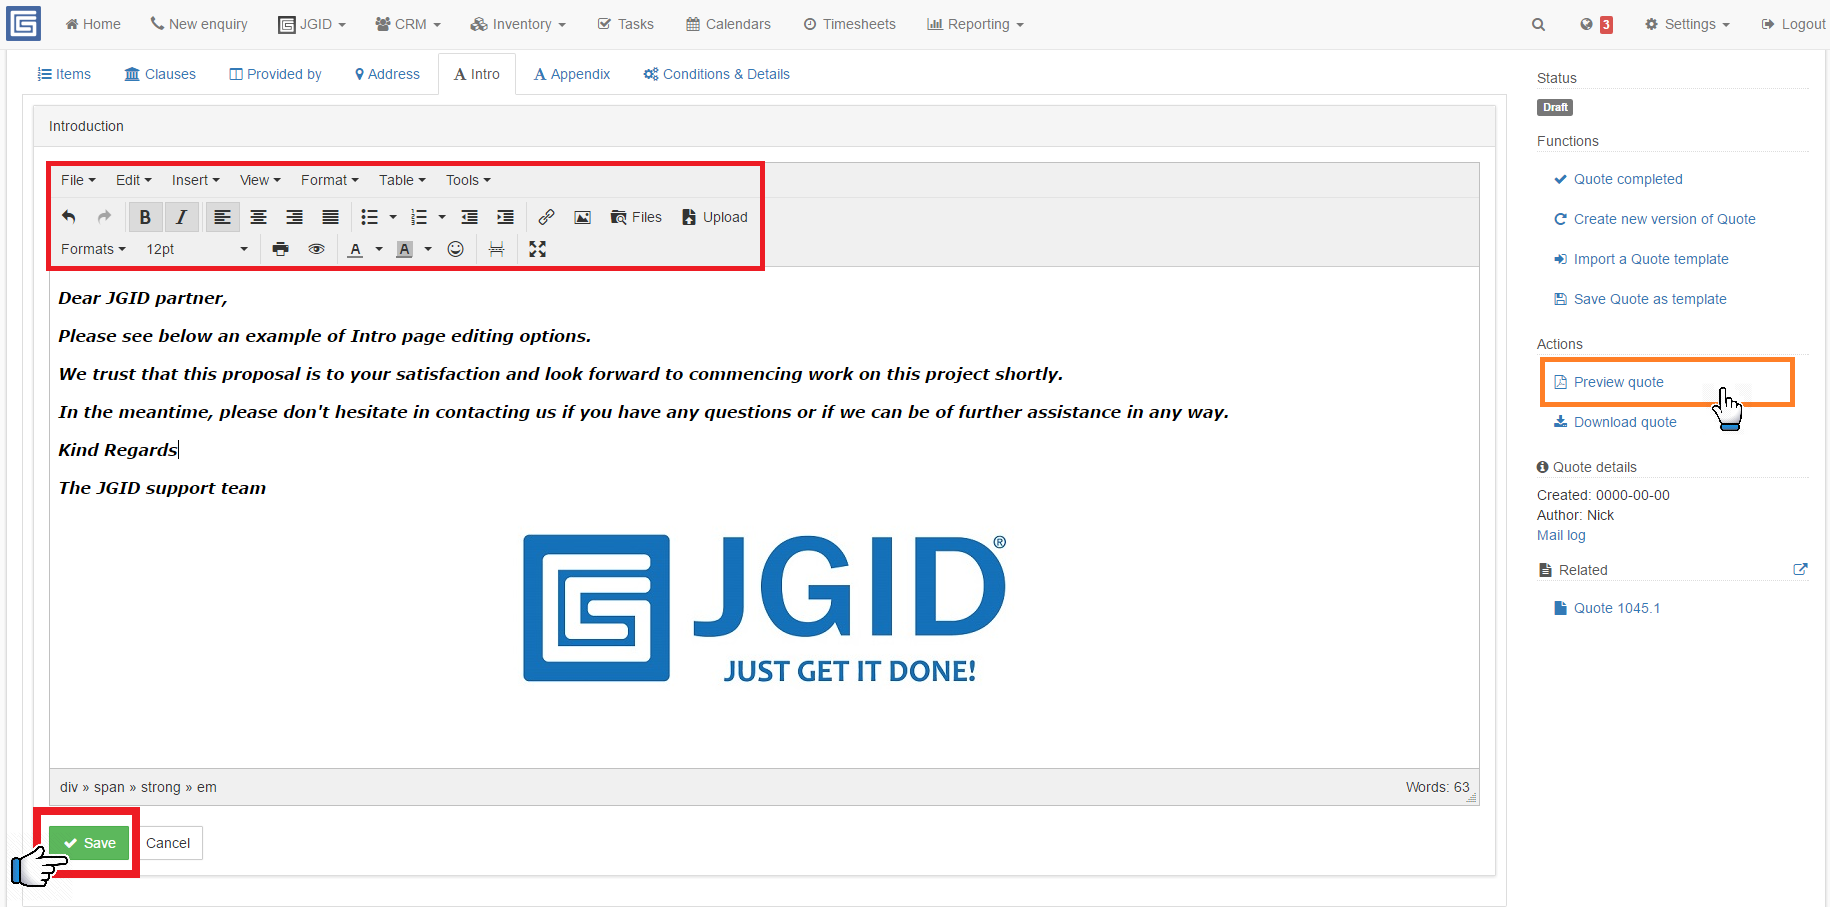Insert a numbered list
Image resolution: width=1830 pixels, height=907 pixels.
click(419, 217)
